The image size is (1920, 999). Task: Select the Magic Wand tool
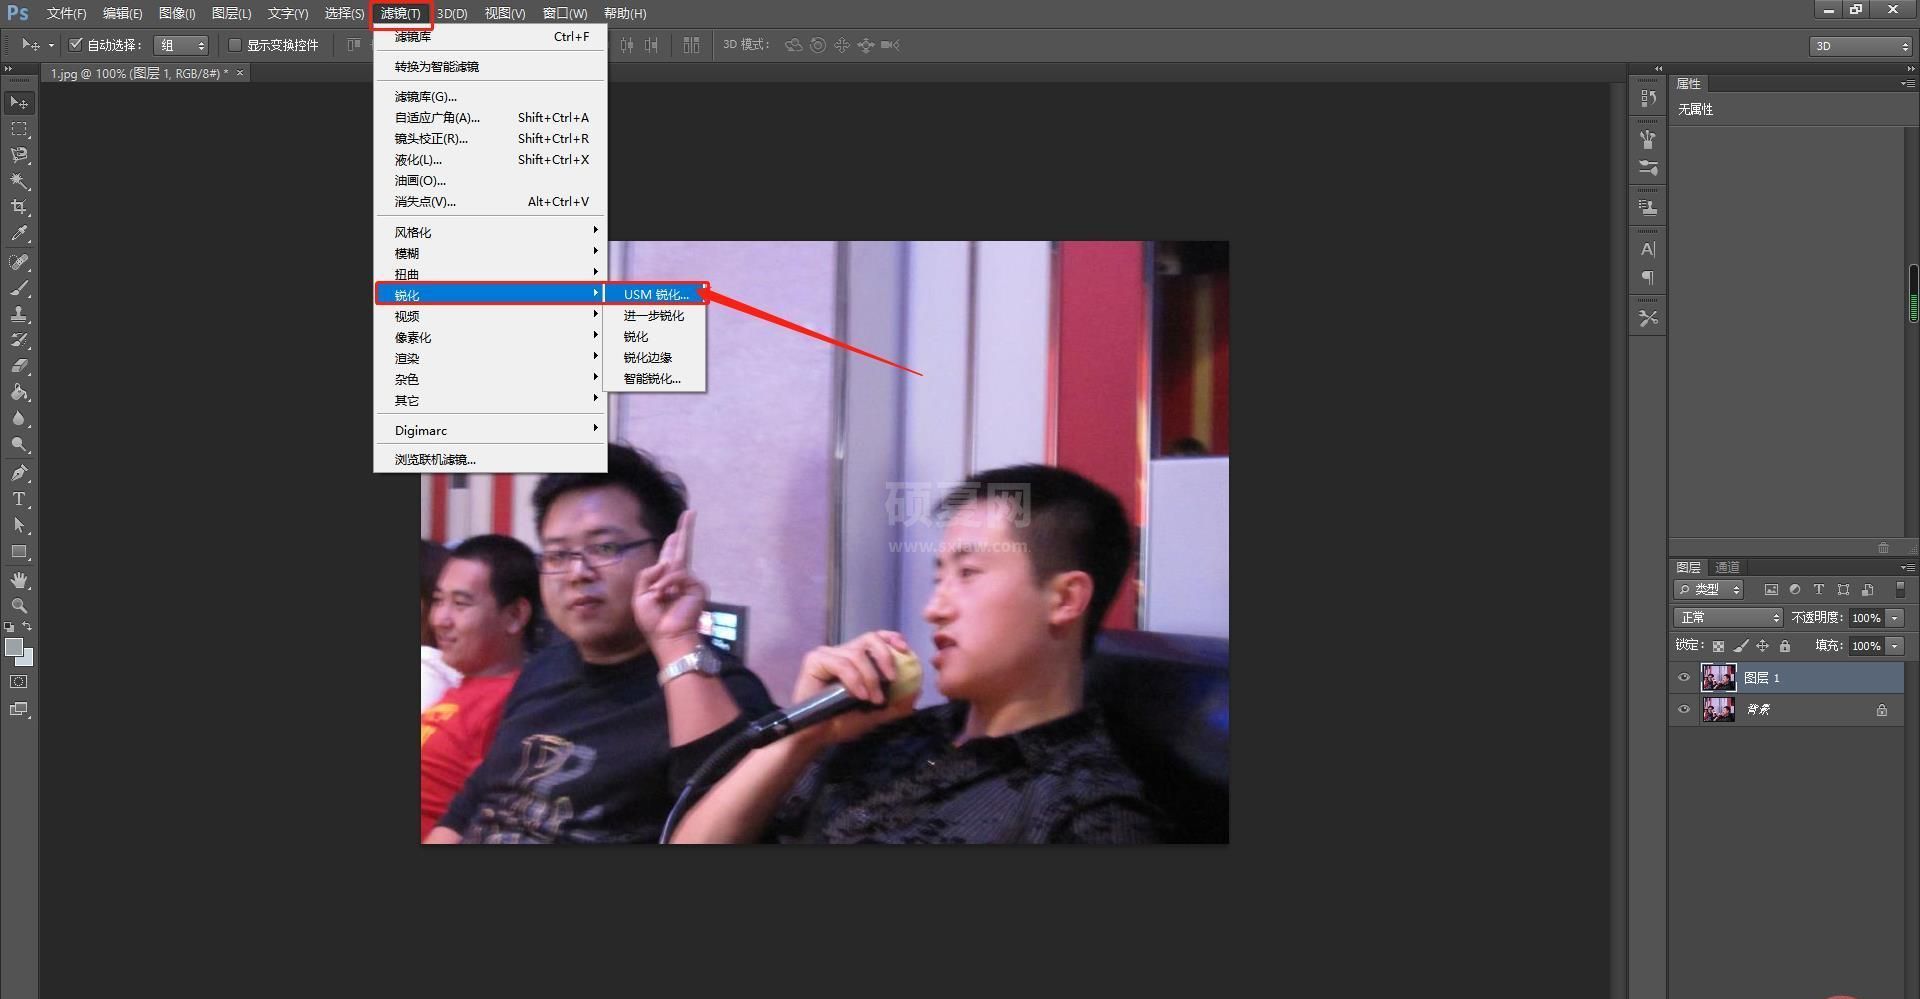[x=19, y=181]
